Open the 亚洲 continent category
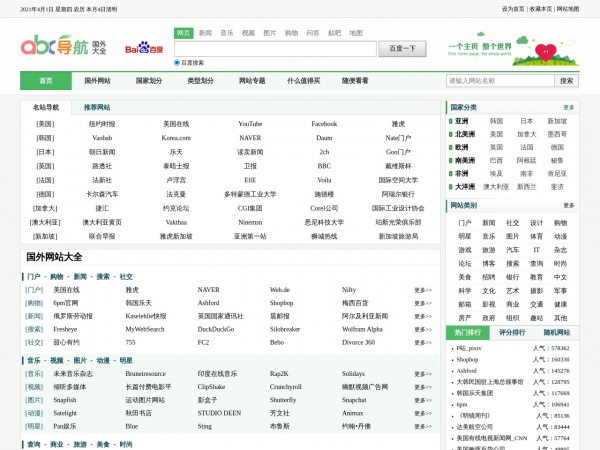This screenshot has height=450, width=600. (x=461, y=121)
